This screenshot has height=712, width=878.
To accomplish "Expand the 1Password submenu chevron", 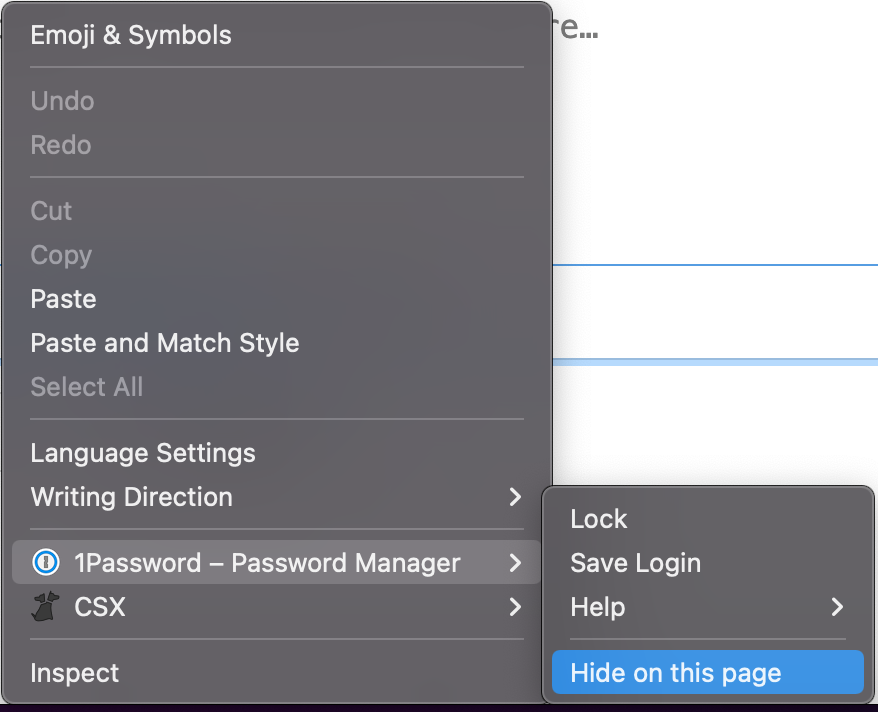I will click(x=515, y=563).
